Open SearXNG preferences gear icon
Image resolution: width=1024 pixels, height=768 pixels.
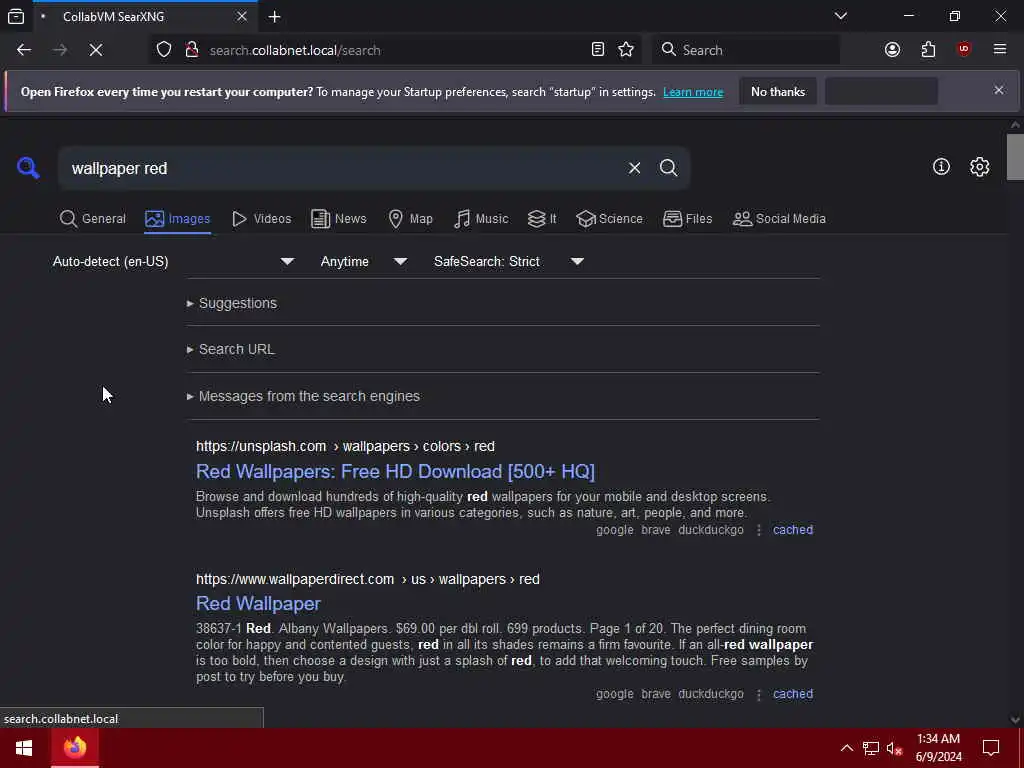tap(979, 167)
